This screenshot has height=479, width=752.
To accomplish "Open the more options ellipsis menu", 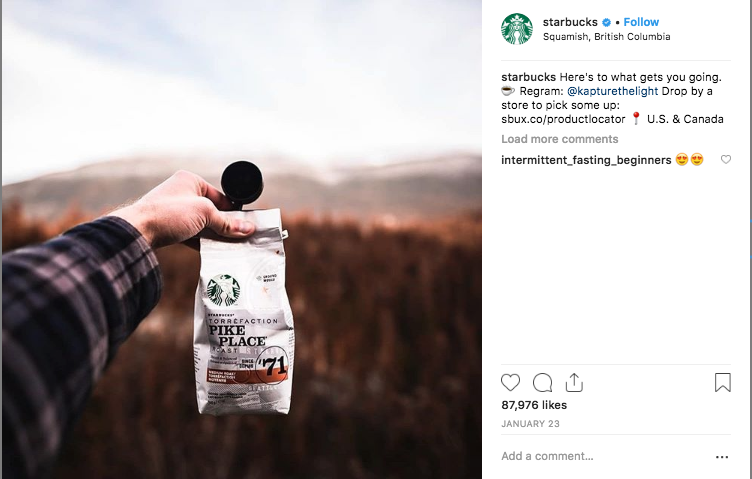I will coord(722,457).
